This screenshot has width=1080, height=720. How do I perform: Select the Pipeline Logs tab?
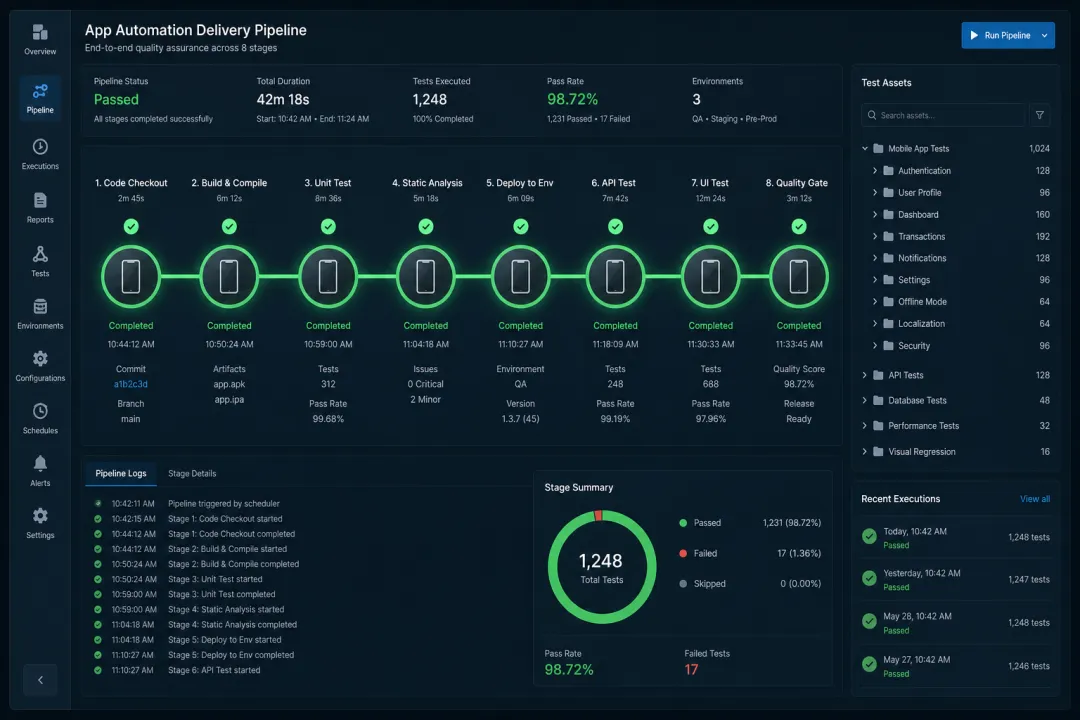click(x=121, y=473)
